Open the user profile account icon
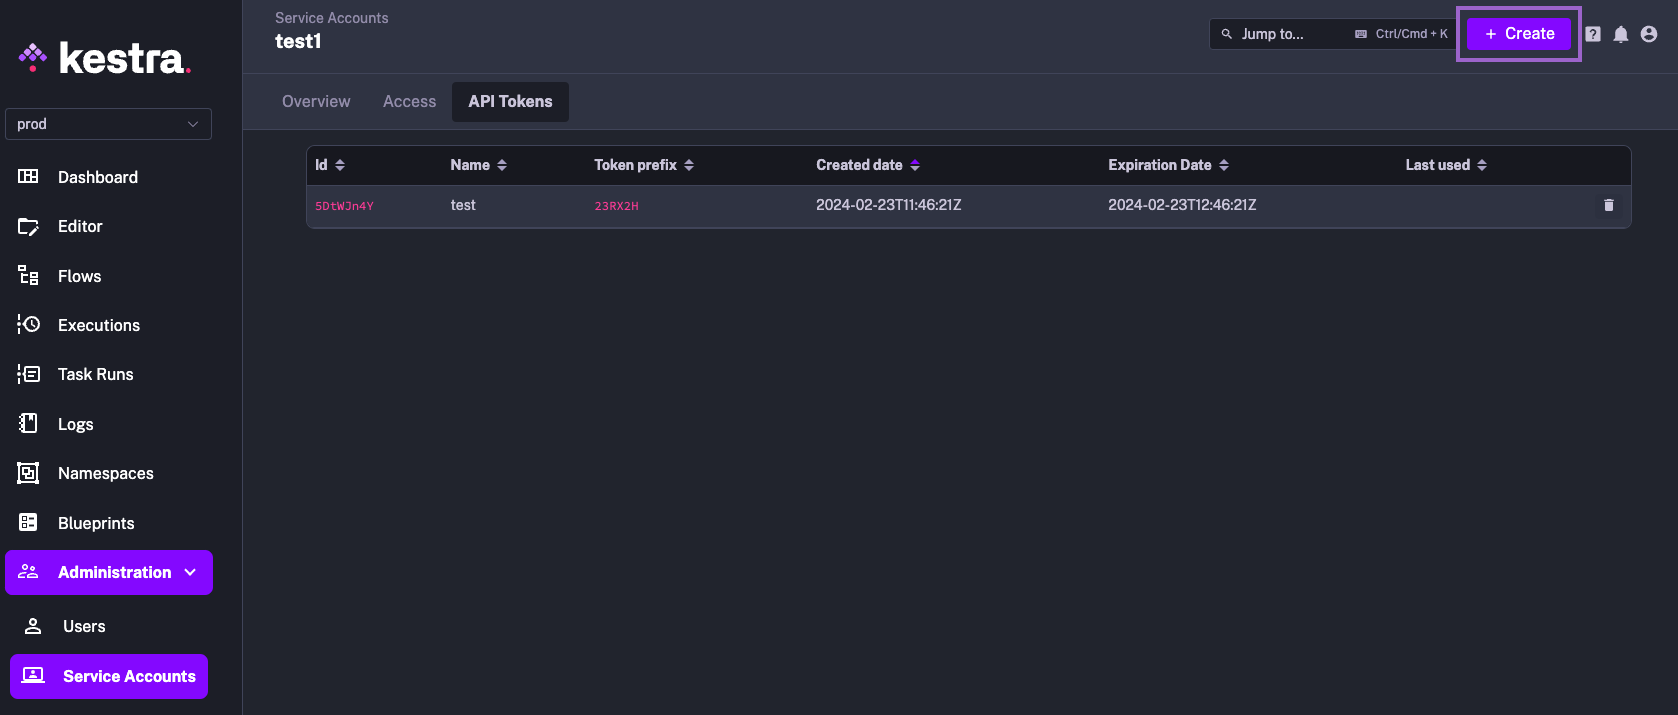Viewport: 1678px width, 715px height. [x=1649, y=34]
